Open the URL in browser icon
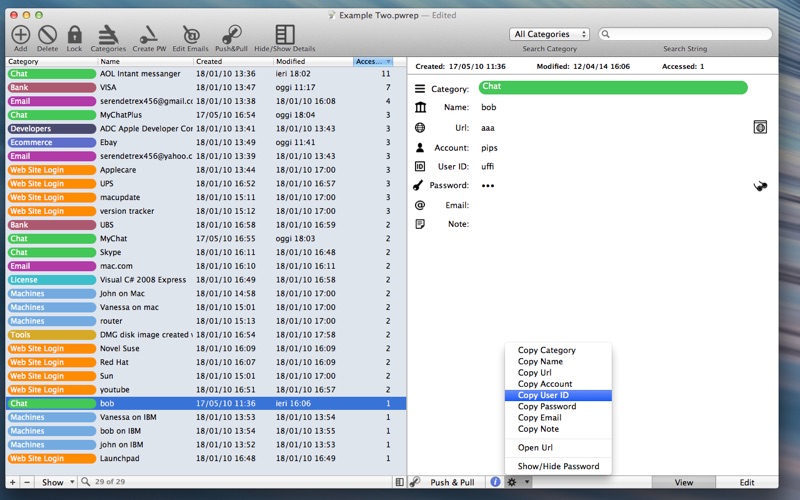Image resolution: width=800 pixels, height=500 pixels. point(759,127)
